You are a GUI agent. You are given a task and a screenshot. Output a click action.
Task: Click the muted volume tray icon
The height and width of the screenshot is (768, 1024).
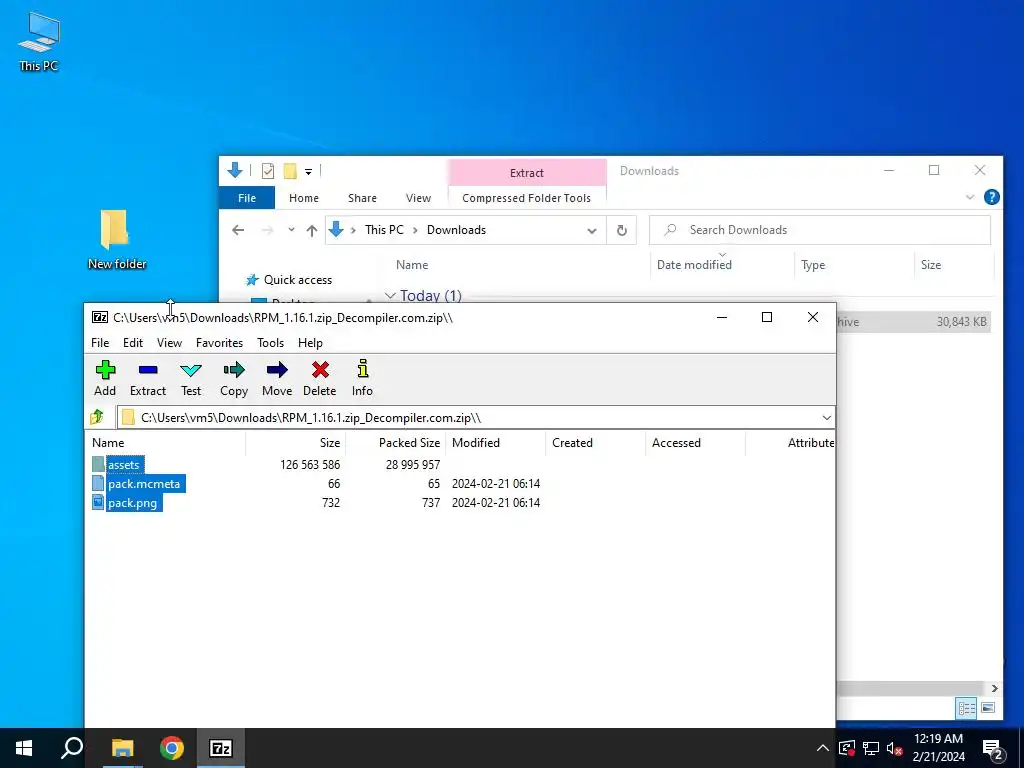click(894, 748)
